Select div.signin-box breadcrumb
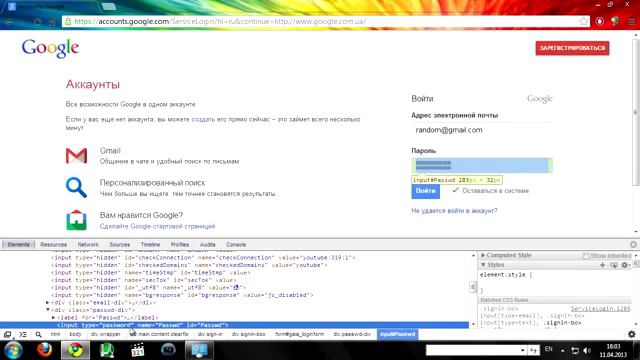 (249, 334)
